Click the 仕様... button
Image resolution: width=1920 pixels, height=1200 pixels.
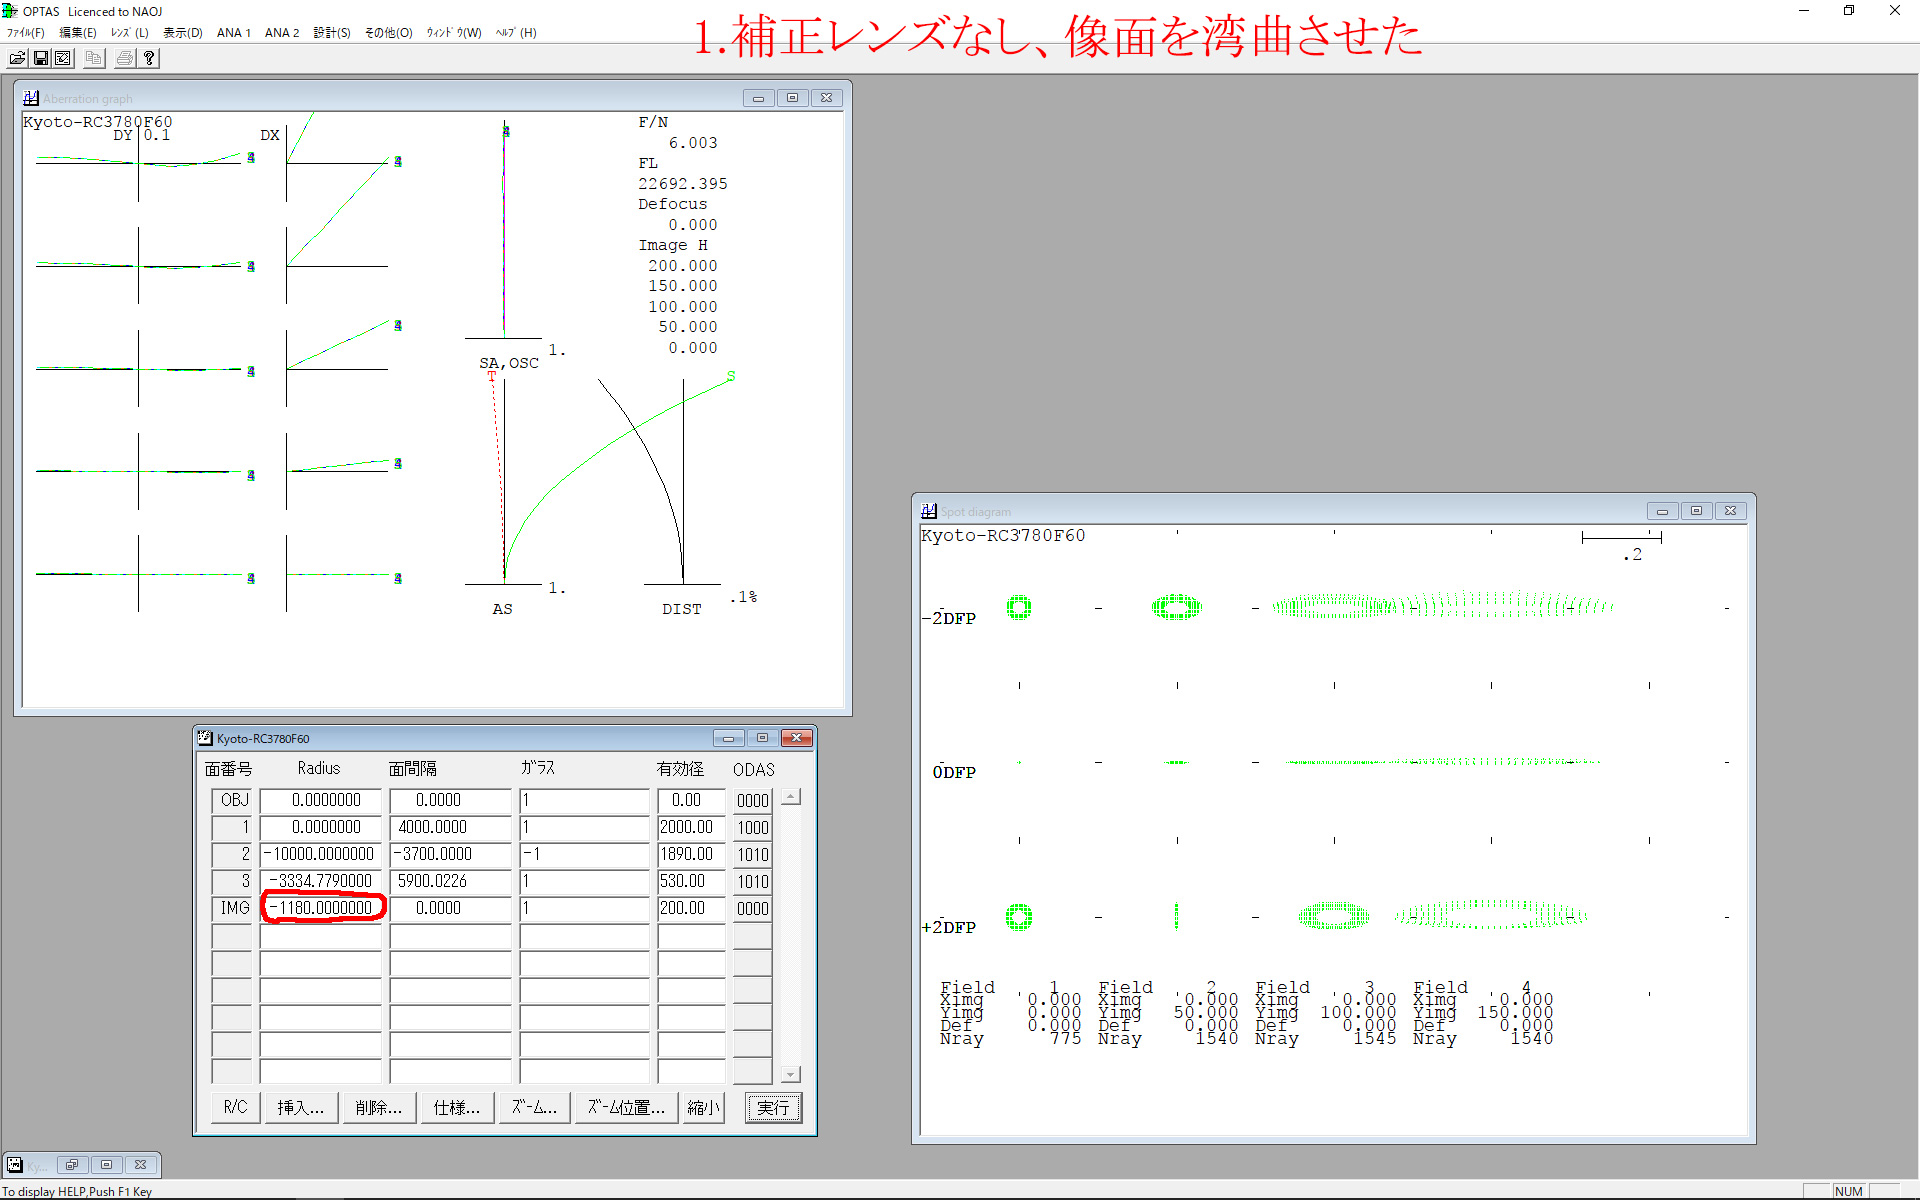click(x=457, y=1107)
